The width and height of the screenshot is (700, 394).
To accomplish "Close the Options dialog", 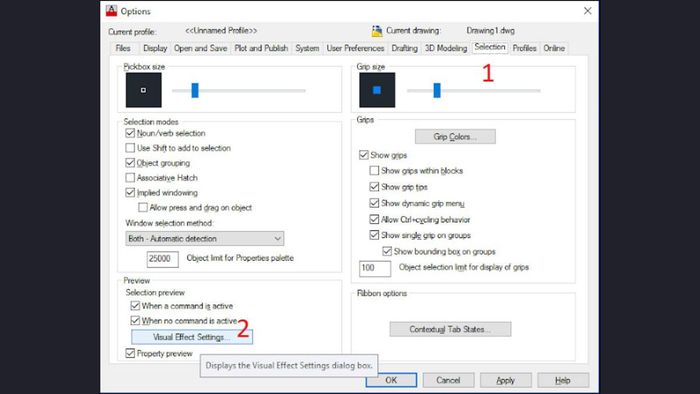I will pyautogui.click(x=588, y=11).
